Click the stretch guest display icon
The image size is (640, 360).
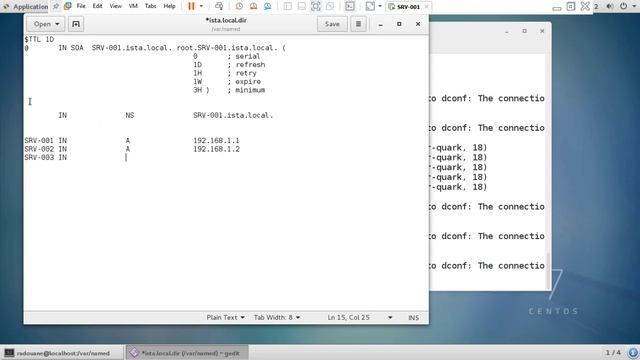tap(370, 6)
